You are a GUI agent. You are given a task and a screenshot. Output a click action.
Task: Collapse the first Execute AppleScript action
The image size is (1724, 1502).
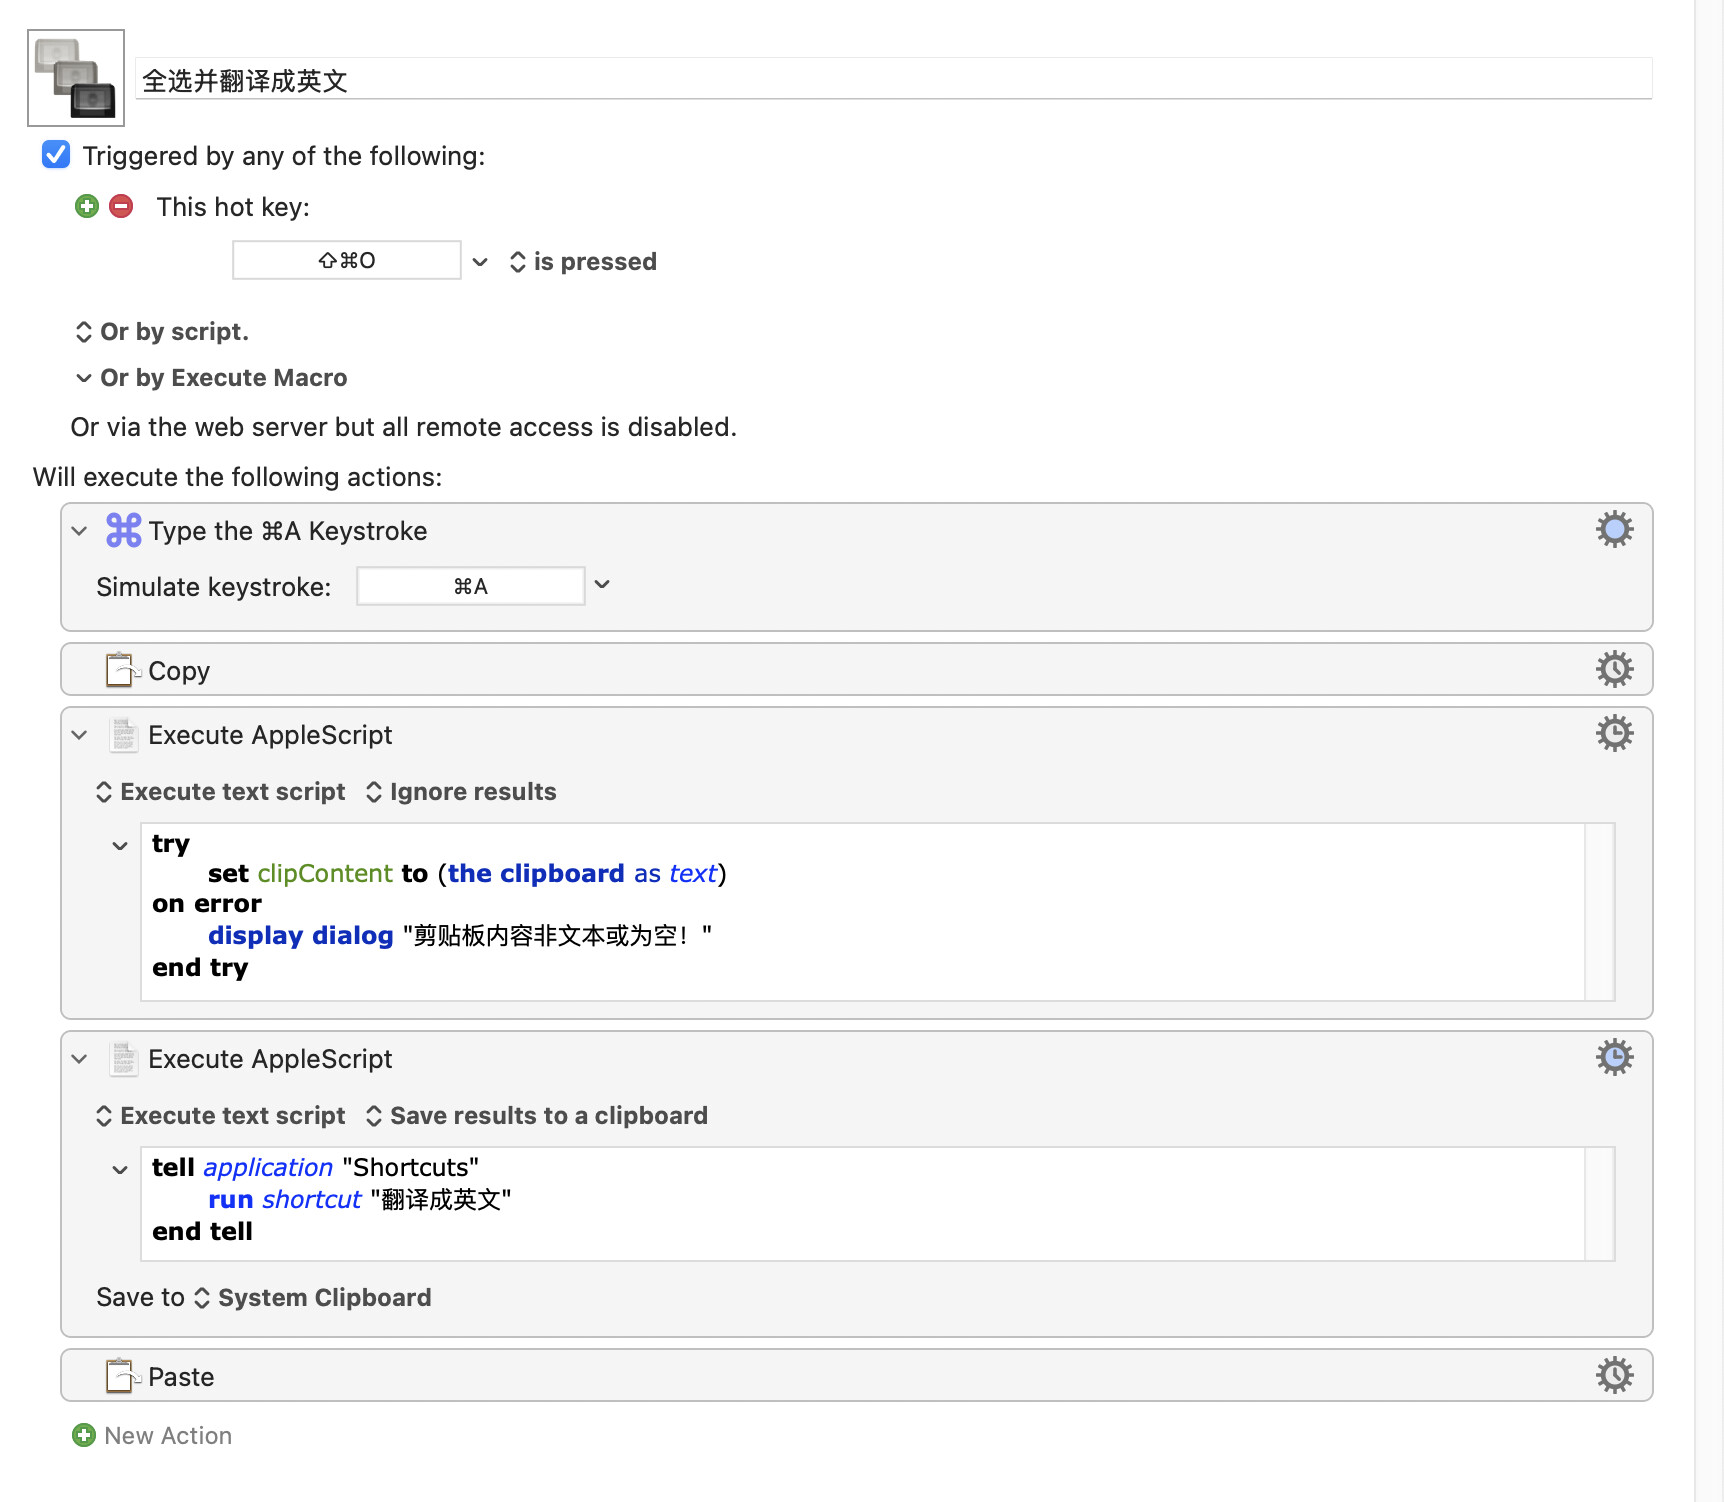tap(80, 735)
